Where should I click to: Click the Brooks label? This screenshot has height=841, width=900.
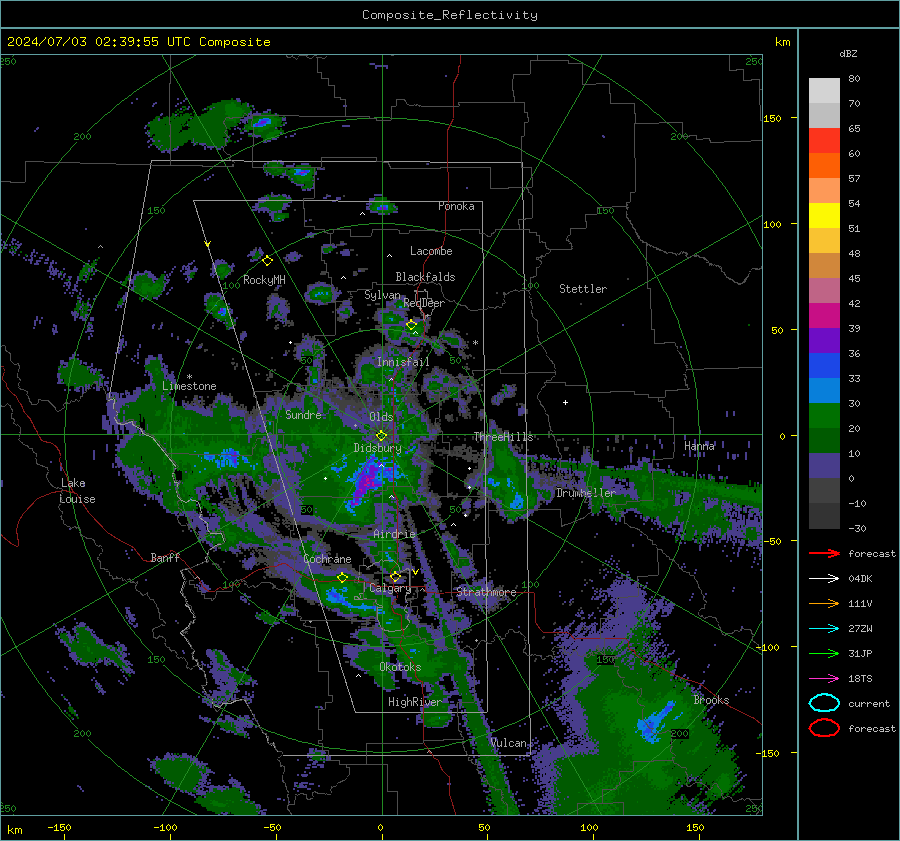[711, 700]
